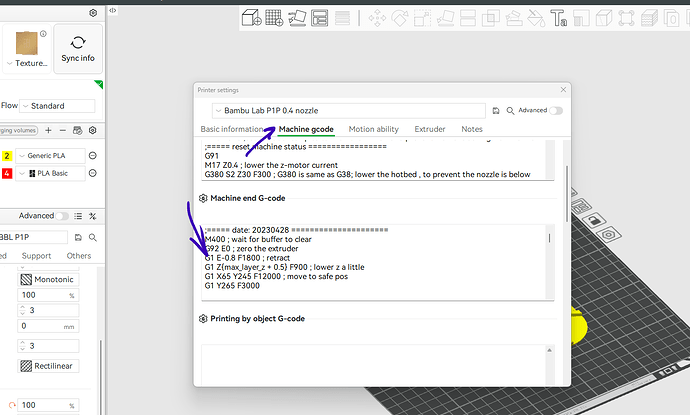The width and height of the screenshot is (690, 415).
Task: Open the PLA Basic filament dropdown
Action: click(50, 173)
